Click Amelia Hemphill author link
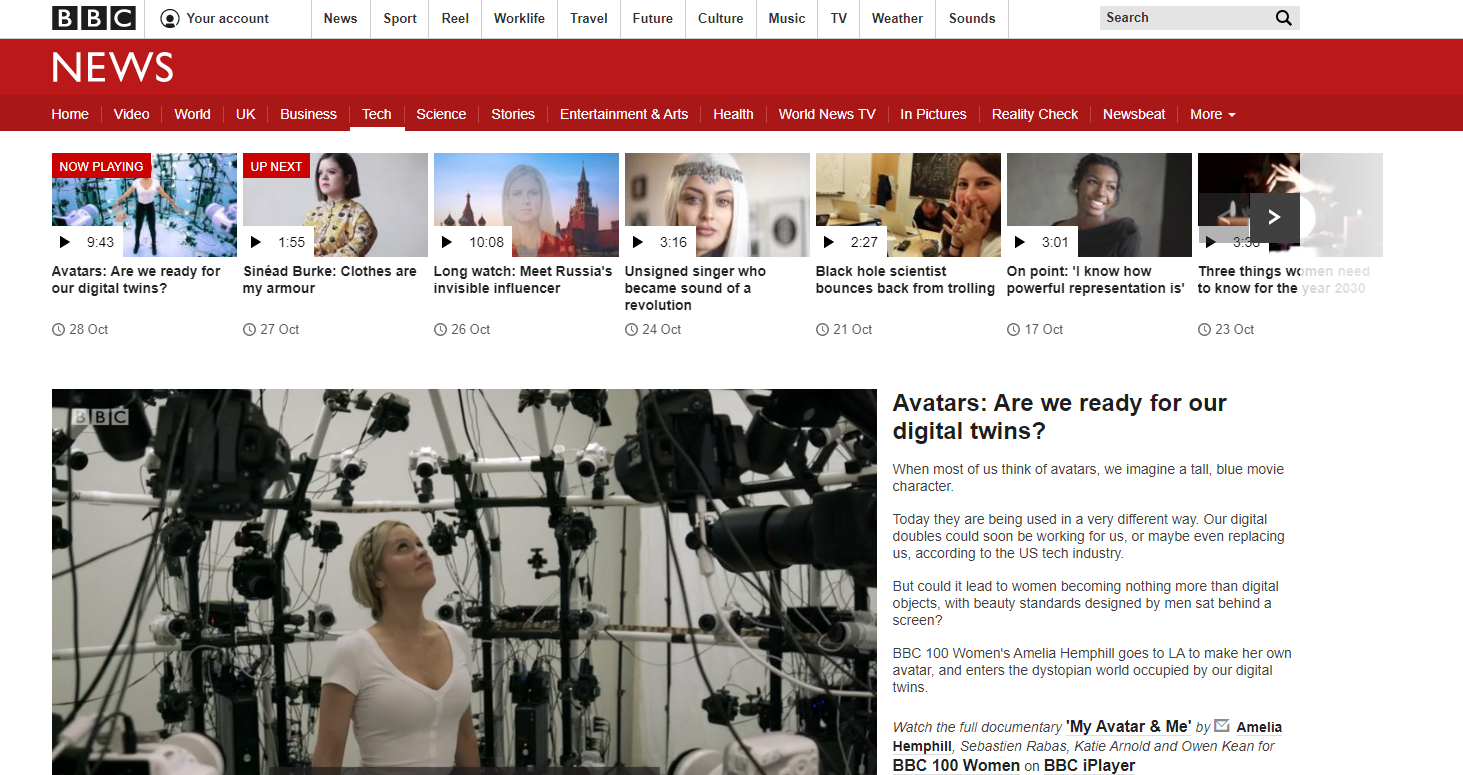Viewport: 1463px width, 775px height. [x=1087, y=736]
